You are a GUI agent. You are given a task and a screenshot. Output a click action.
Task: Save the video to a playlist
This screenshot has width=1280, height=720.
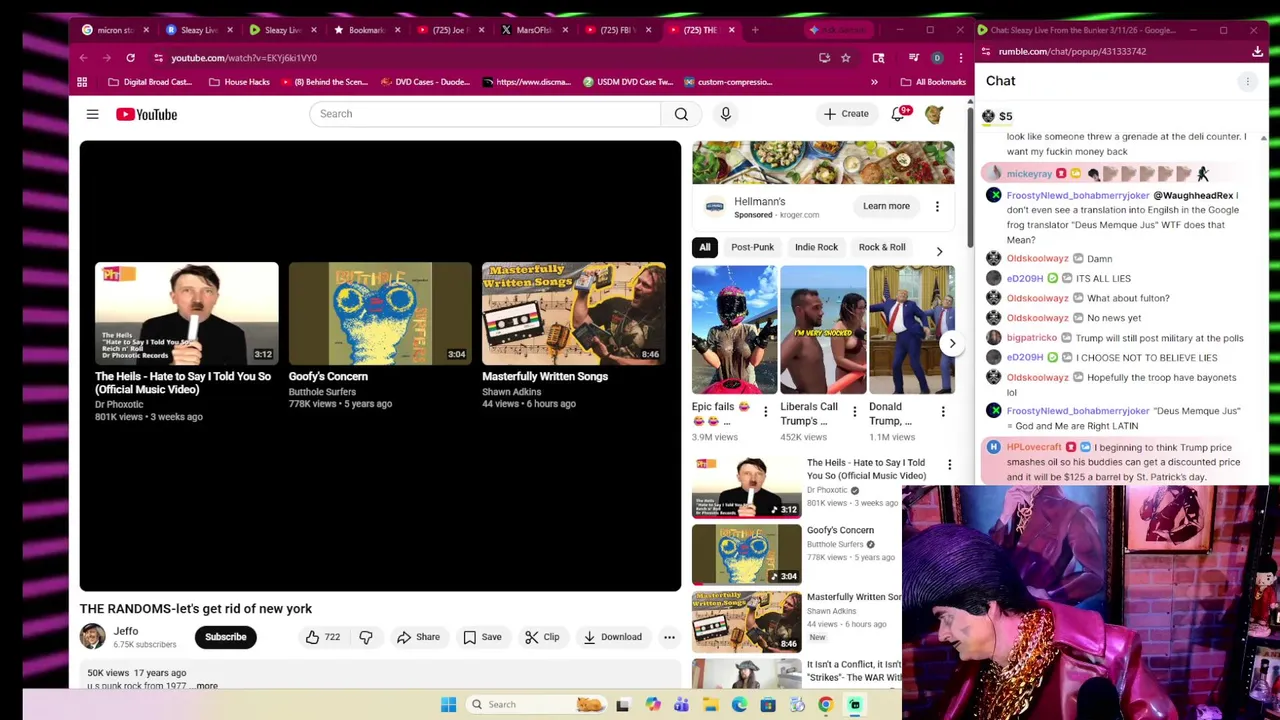pos(482,637)
